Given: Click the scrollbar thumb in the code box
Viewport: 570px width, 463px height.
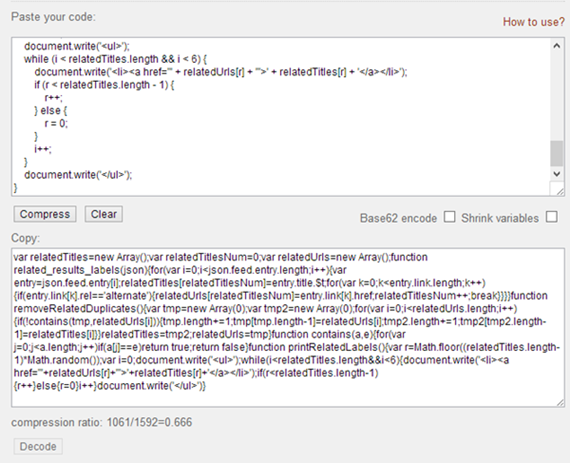Looking at the screenshot, I should 557,153.
